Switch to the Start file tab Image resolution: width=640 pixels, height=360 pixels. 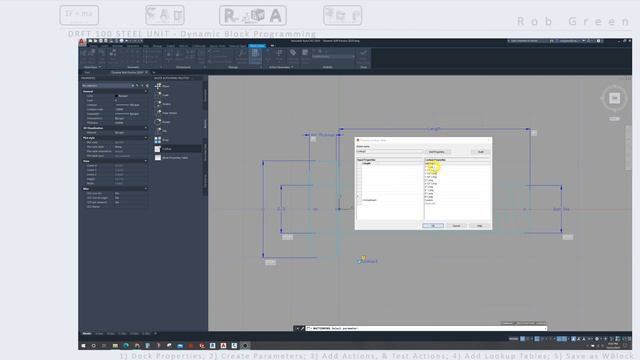[88, 72]
